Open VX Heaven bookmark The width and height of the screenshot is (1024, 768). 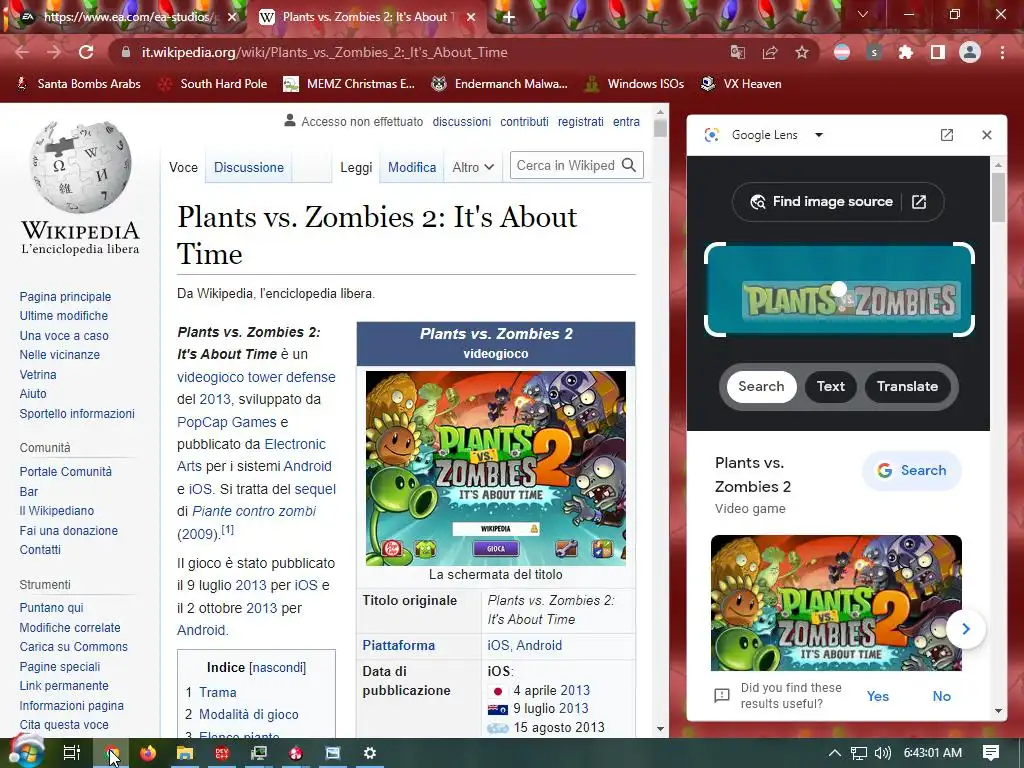pos(741,84)
